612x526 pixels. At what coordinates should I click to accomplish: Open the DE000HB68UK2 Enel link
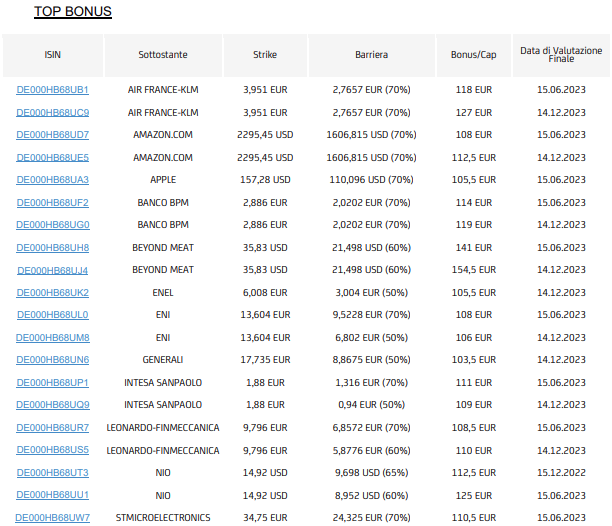[x=53, y=293]
